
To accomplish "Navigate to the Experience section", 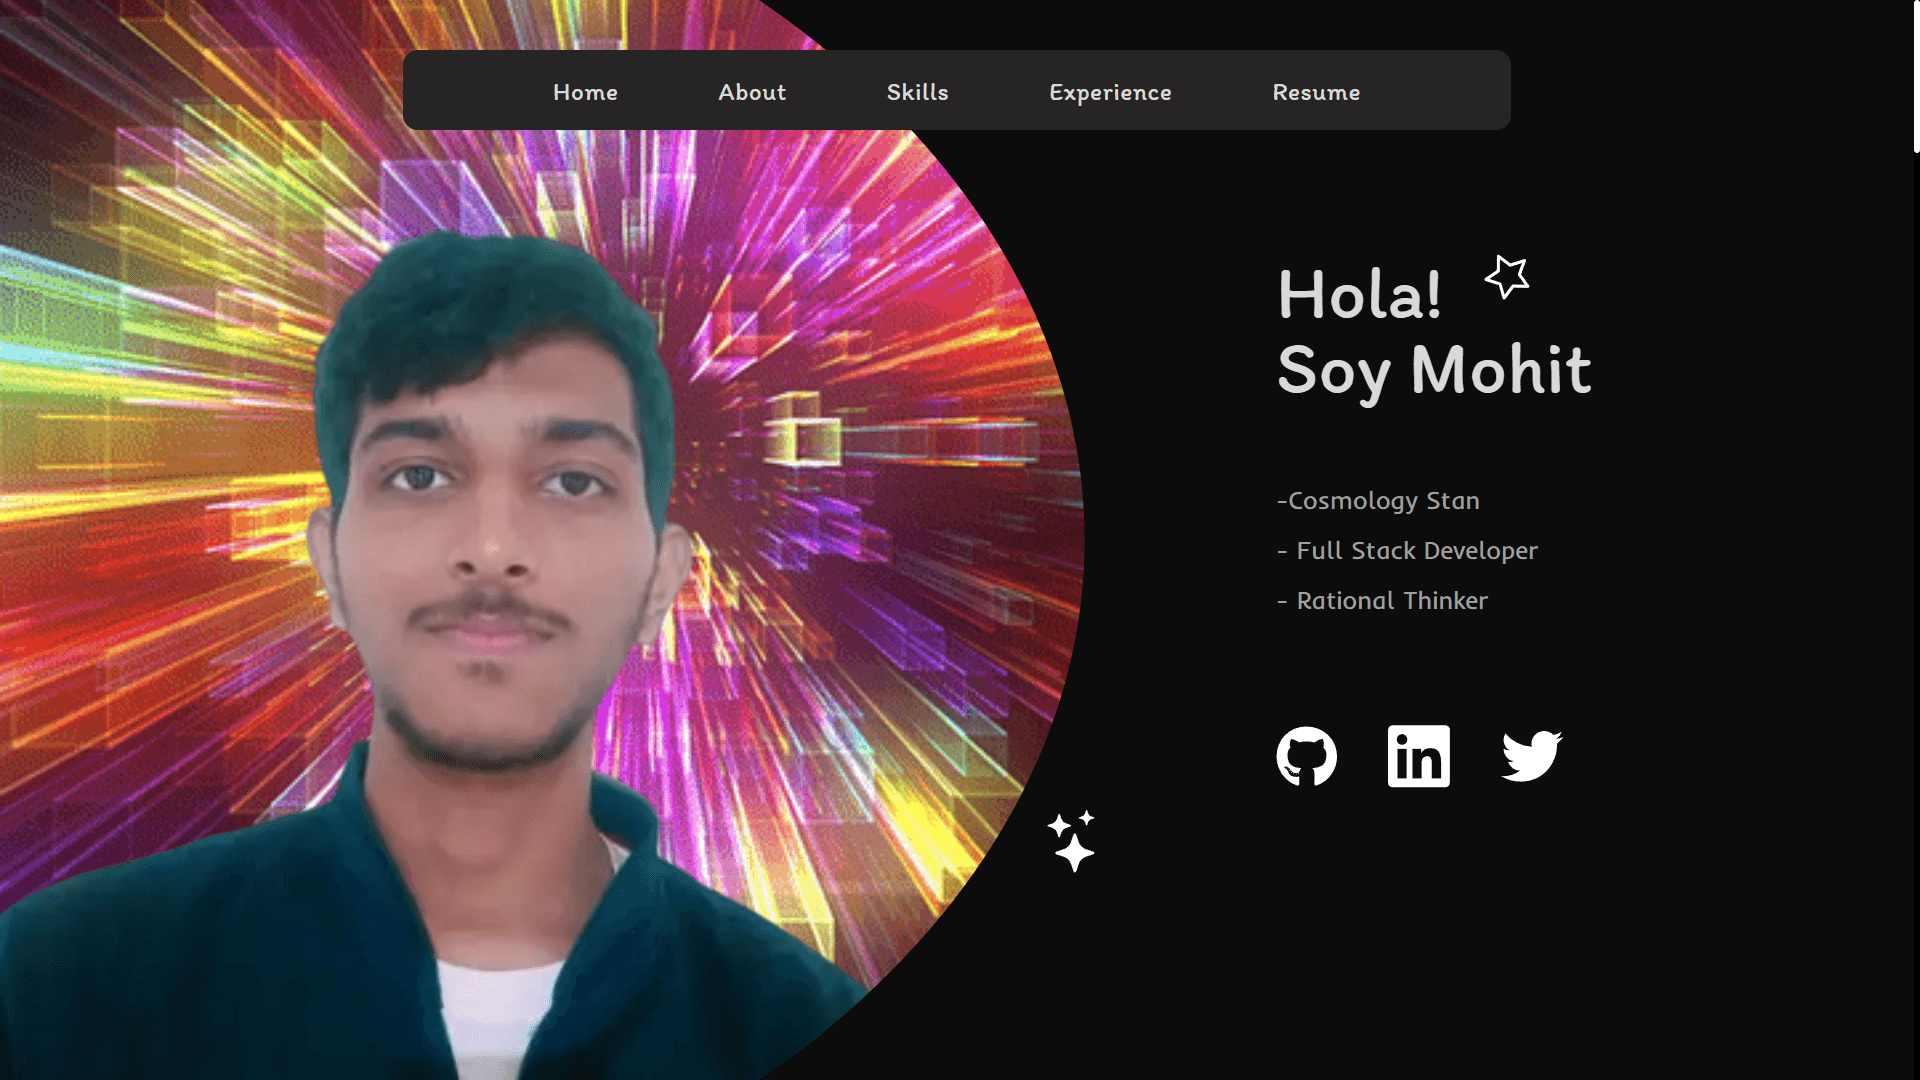I will pos(1110,92).
